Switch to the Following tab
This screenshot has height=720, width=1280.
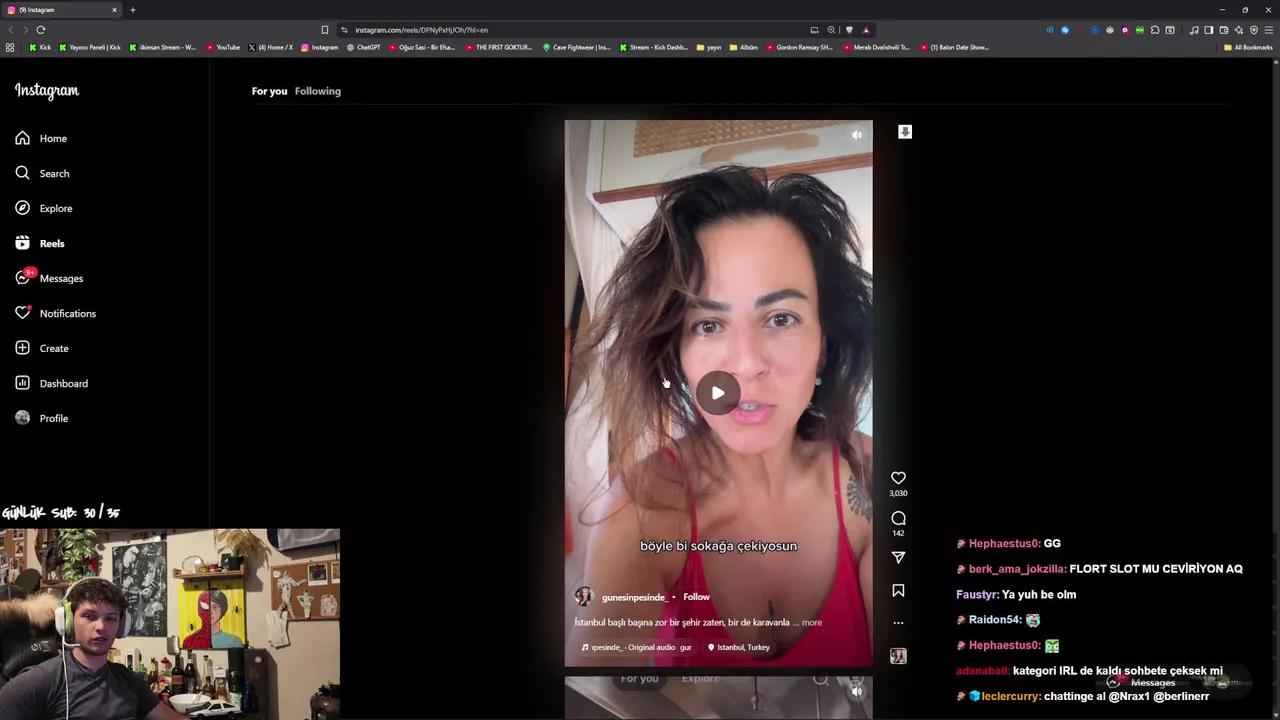point(318,91)
